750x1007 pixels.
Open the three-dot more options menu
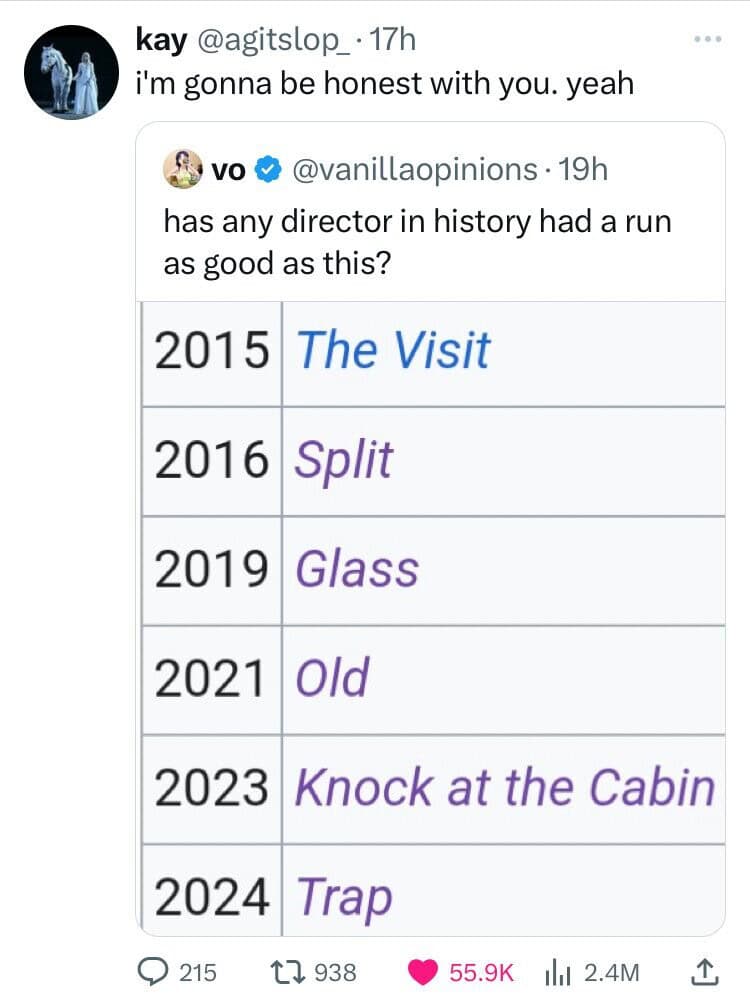point(708,39)
